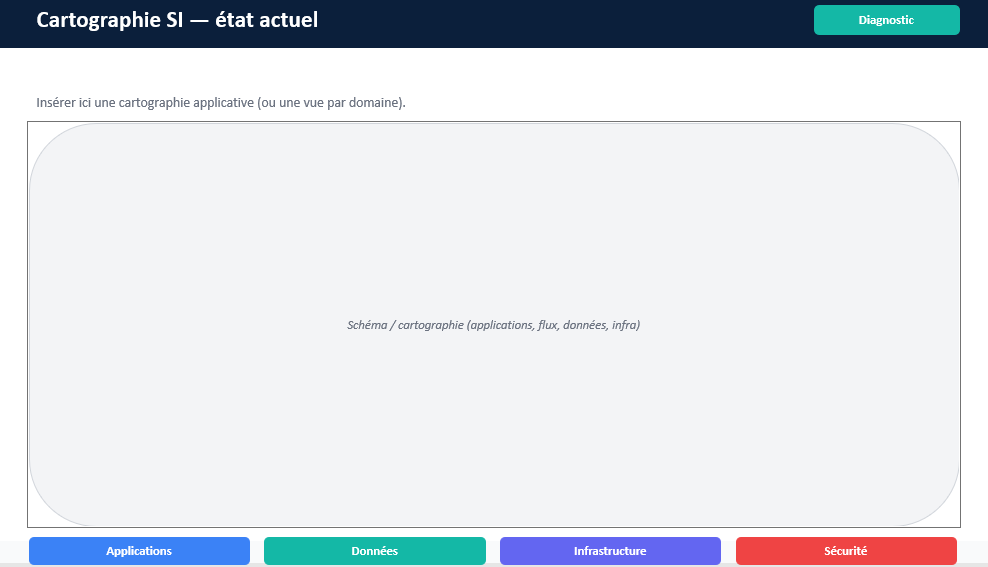
Task: Click the light gray strip below the buttons
Action: pyautogui.click(x=494, y=565)
